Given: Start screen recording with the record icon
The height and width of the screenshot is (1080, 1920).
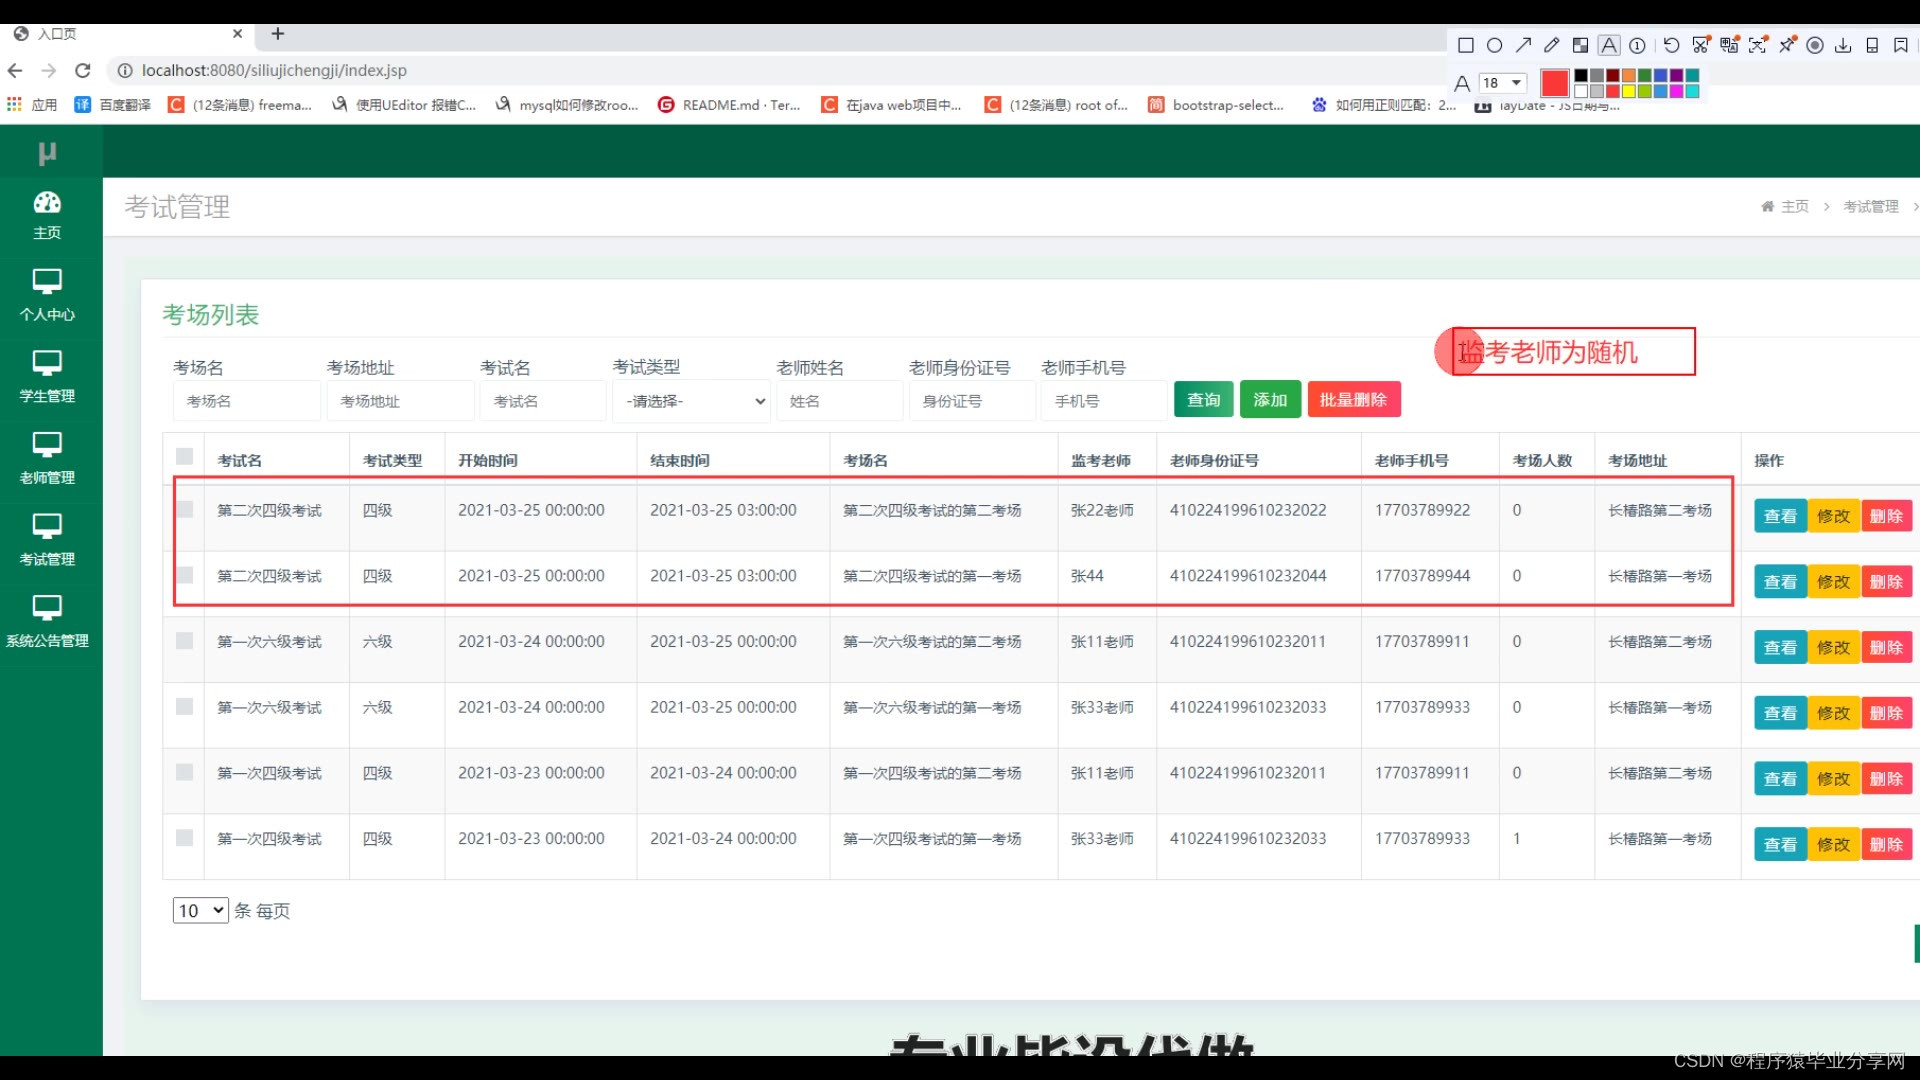Looking at the screenshot, I should 1815,45.
